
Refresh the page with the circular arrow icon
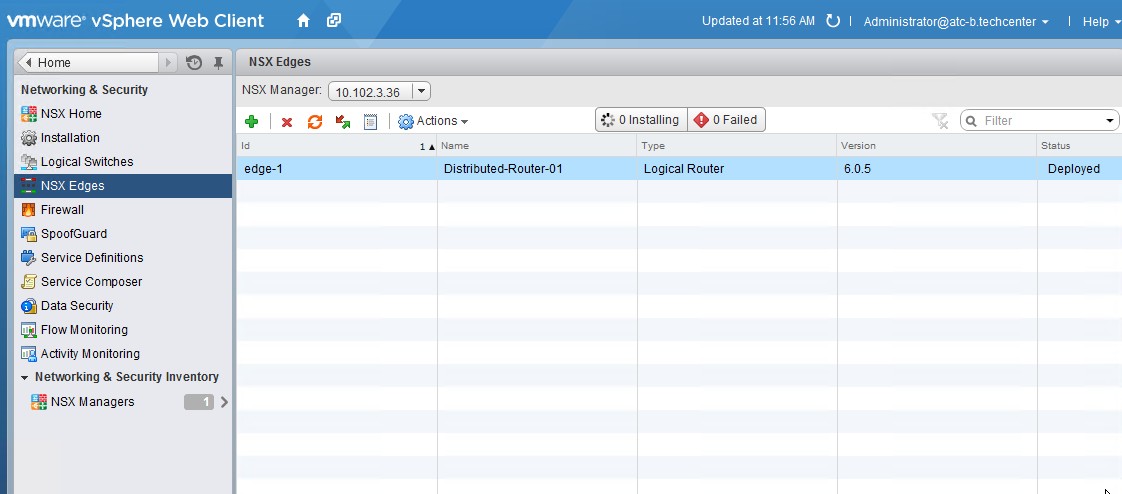pyautogui.click(x=832, y=21)
